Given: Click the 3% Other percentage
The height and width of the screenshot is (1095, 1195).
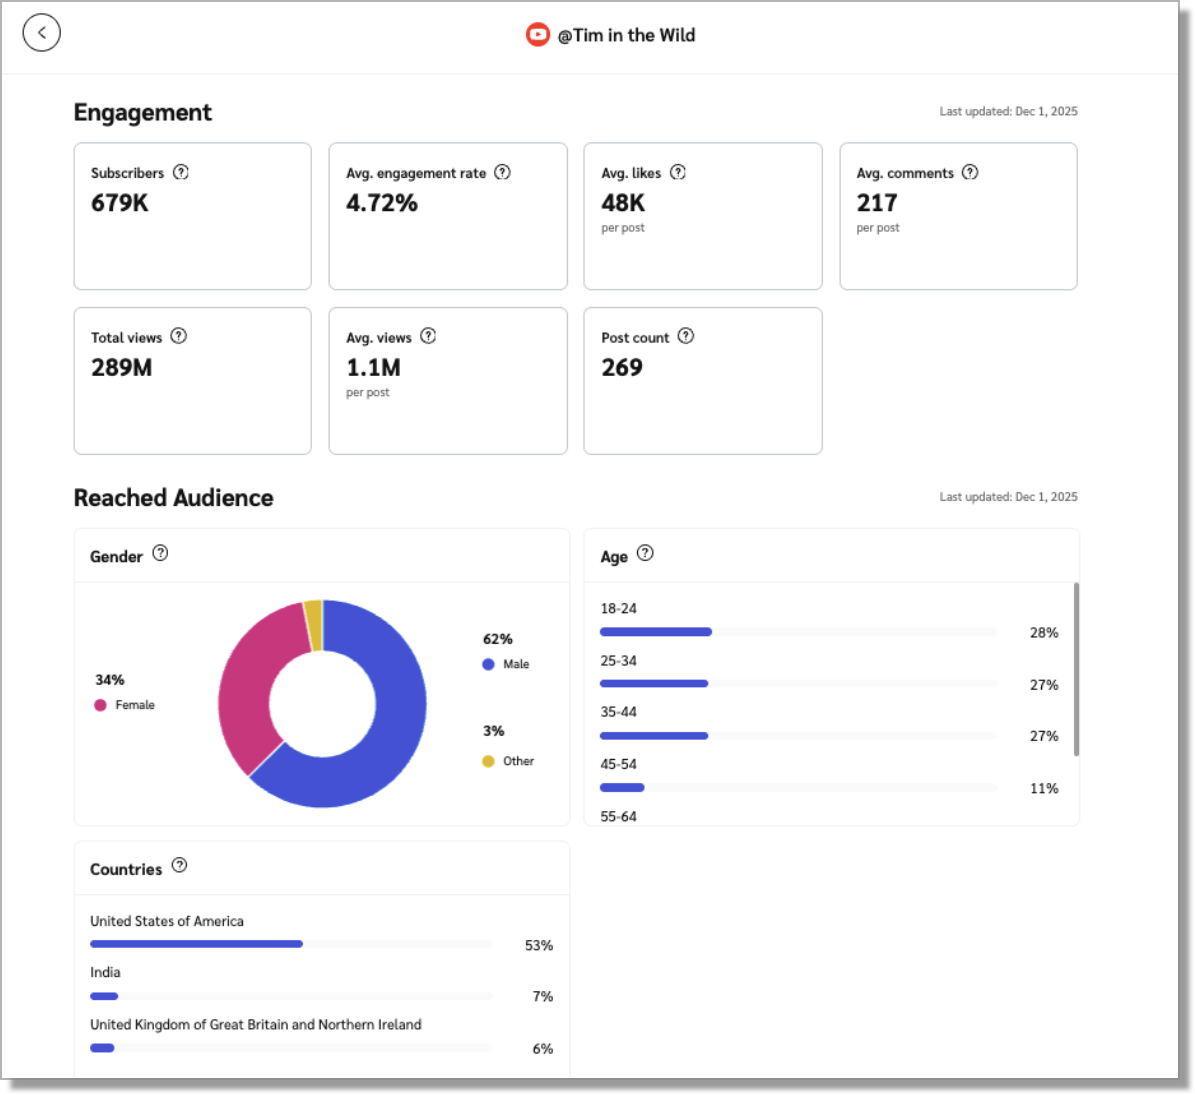Looking at the screenshot, I should click(493, 732).
